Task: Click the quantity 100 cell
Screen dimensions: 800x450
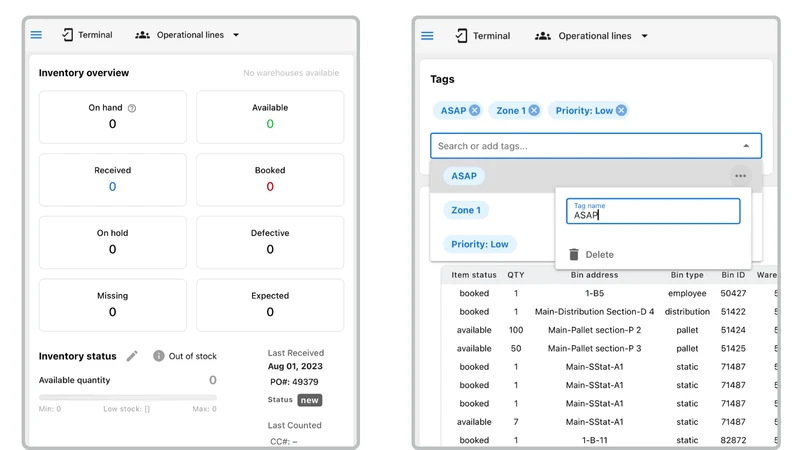Action: click(x=516, y=330)
